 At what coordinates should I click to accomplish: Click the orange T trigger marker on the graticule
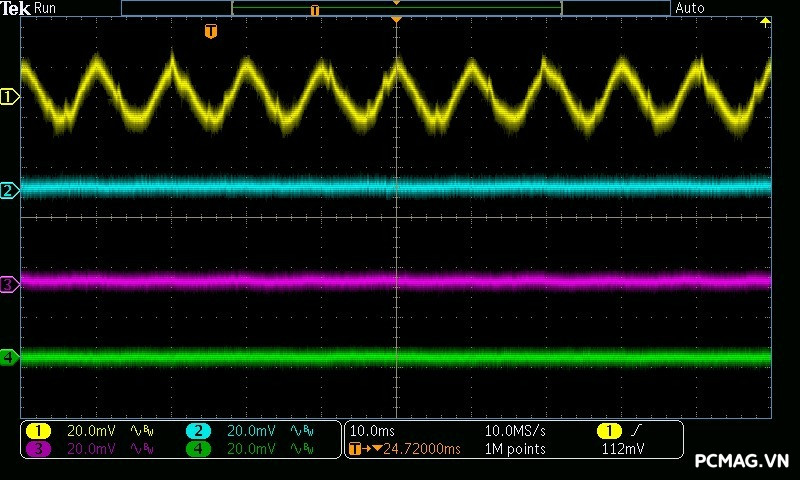(x=210, y=32)
